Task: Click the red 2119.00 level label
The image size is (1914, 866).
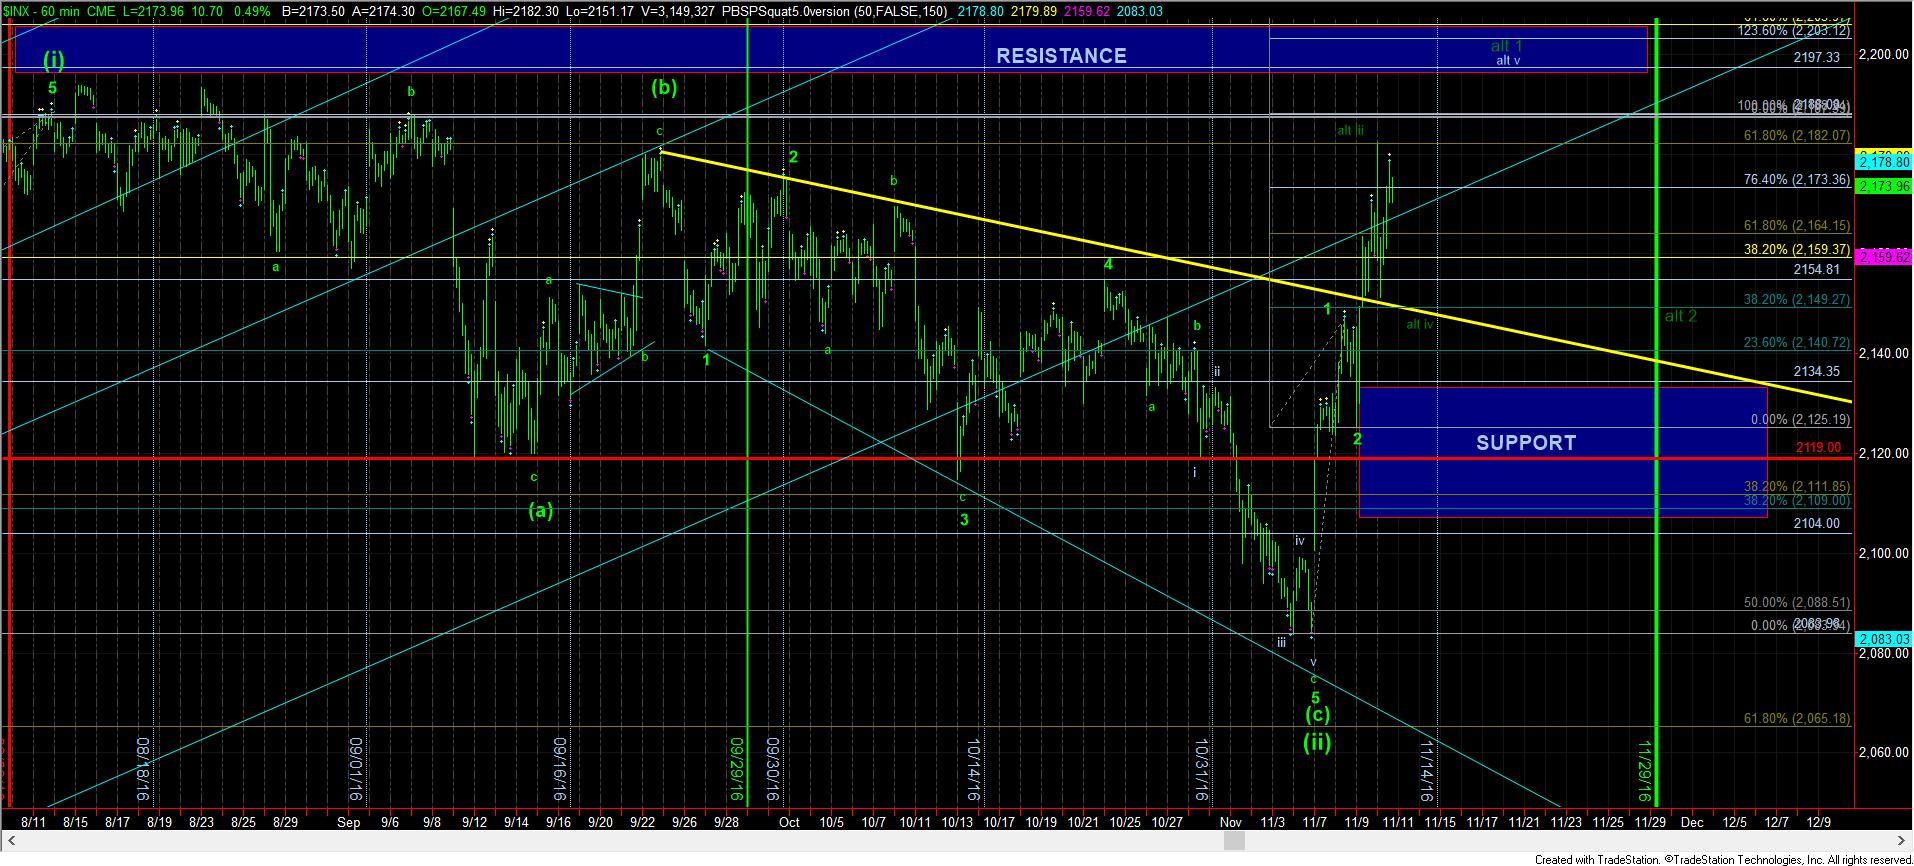Action: coord(1817,448)
